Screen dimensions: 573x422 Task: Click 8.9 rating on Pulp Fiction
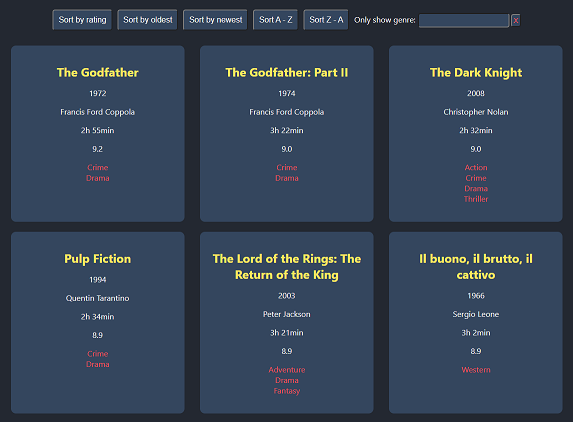click(x=98, y=335)
